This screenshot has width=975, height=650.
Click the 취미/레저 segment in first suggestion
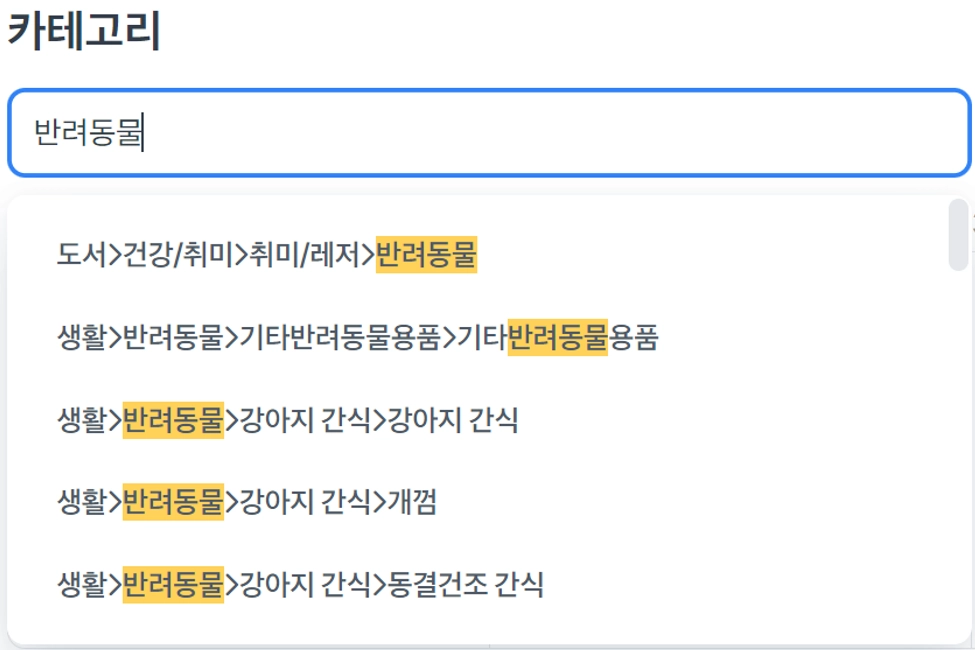point(302,257)
